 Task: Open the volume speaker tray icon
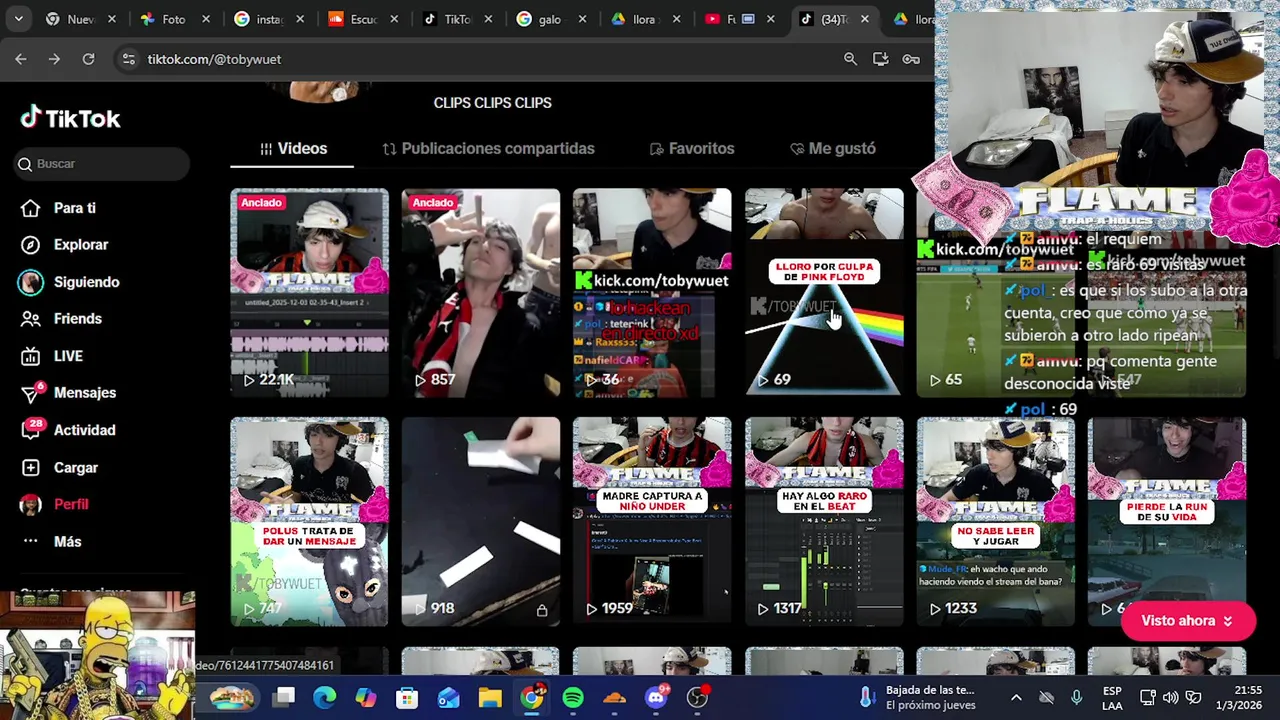pos(1170,697)
